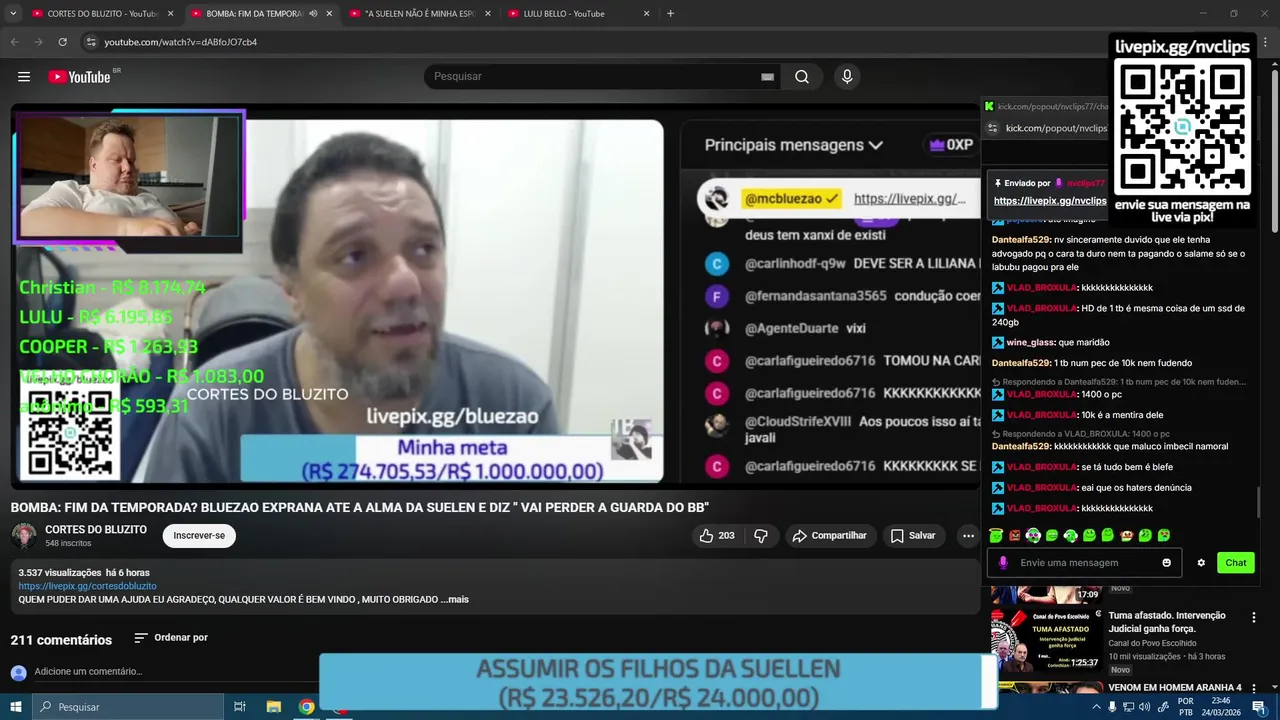The width and height of the screenshot is (1280, 720).
Task: Switch to the A SUELEN NÃO É MINHA tab
Action: (x=420, y=14)
